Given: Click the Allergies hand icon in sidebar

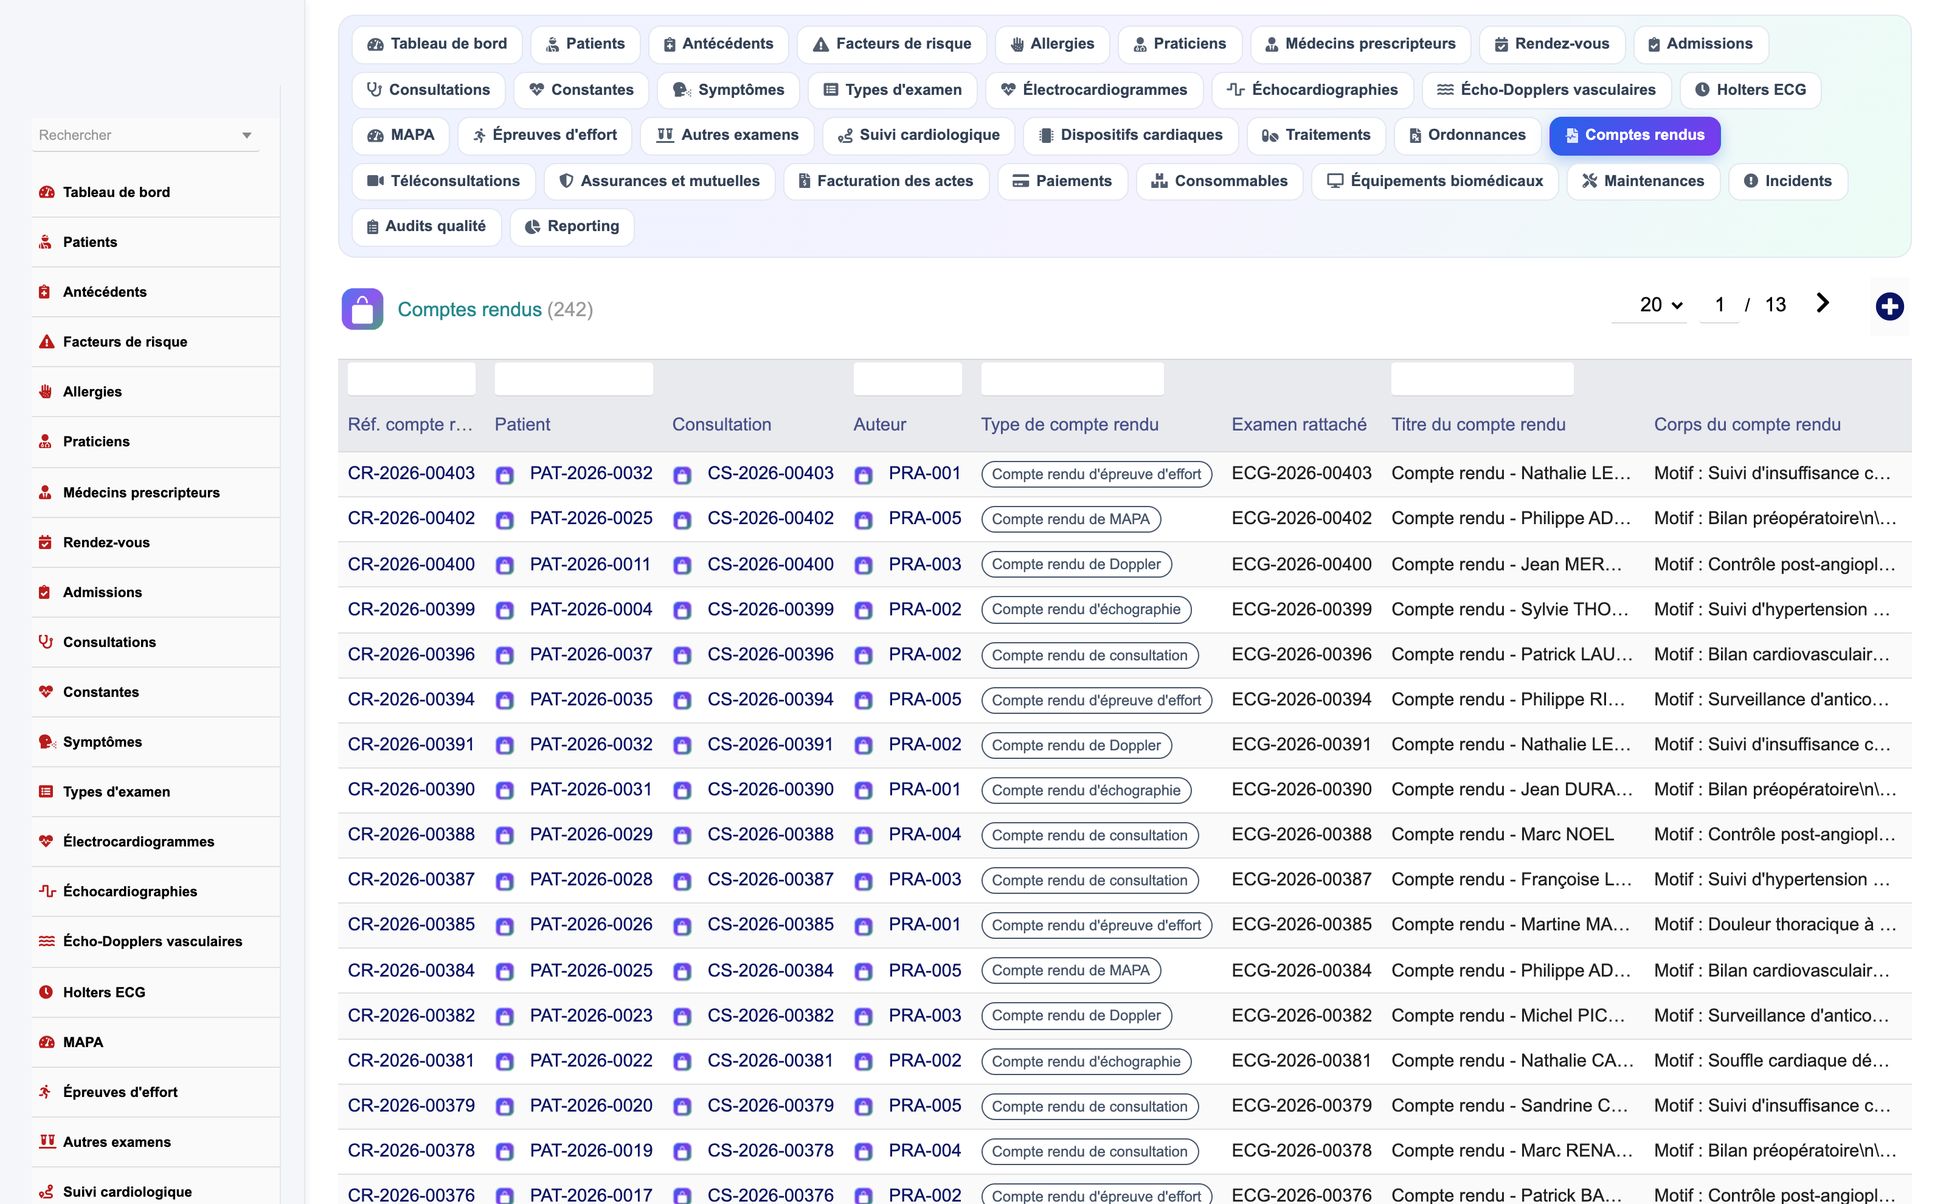Looking at the screenshot, I should coord(46,392).
